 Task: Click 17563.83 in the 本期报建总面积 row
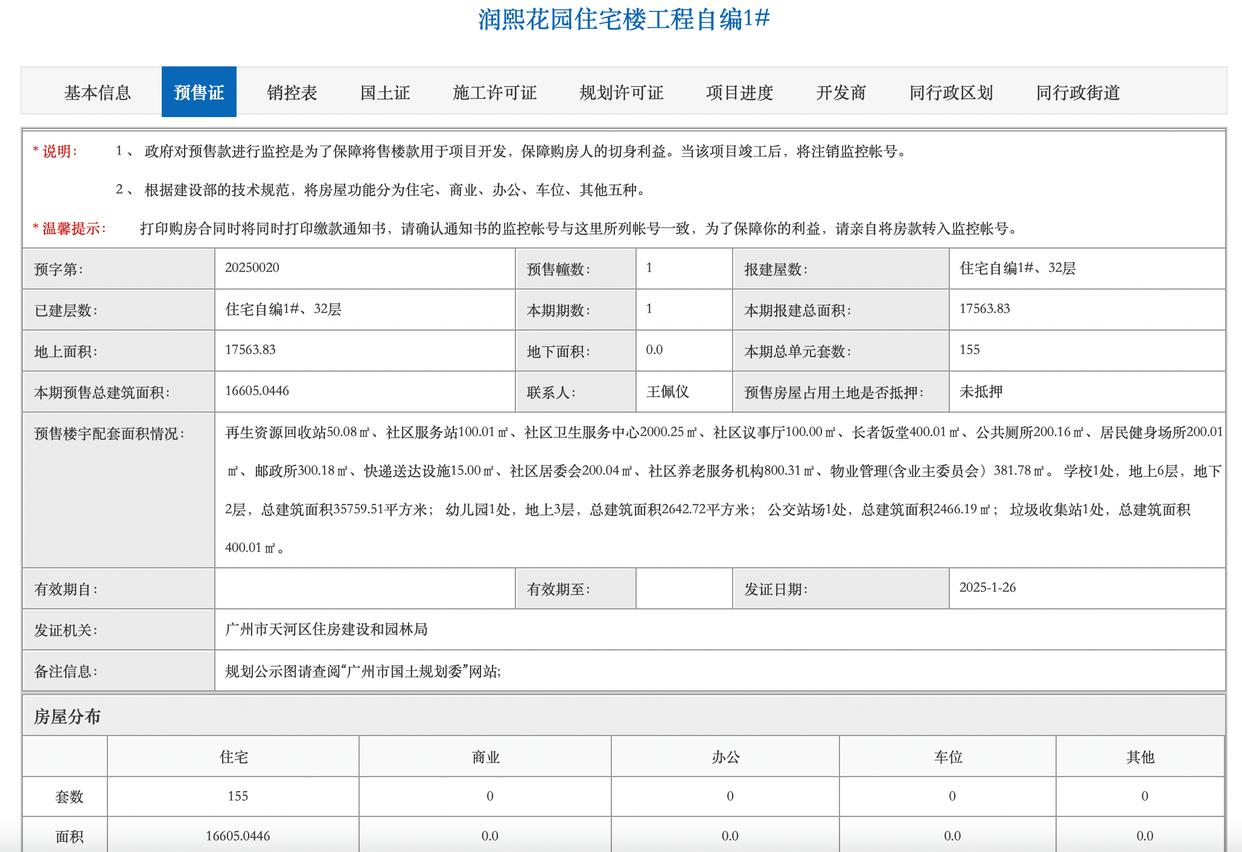pos(985,309)
